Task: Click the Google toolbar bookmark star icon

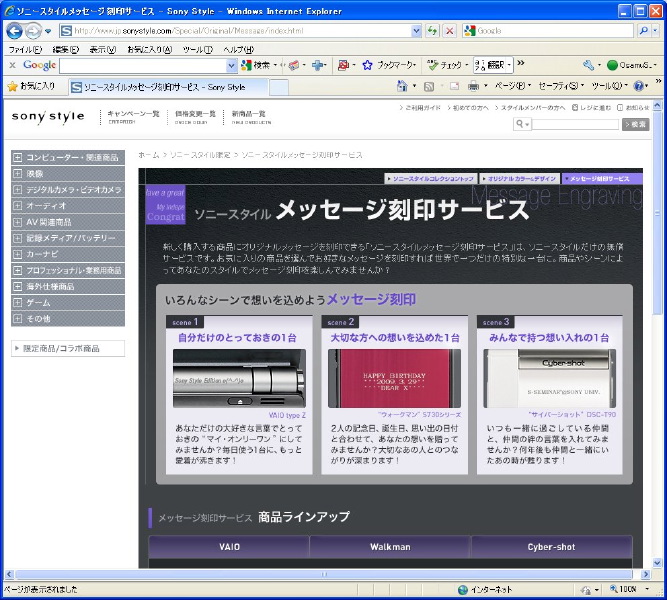Action: [x=367, y=65]
